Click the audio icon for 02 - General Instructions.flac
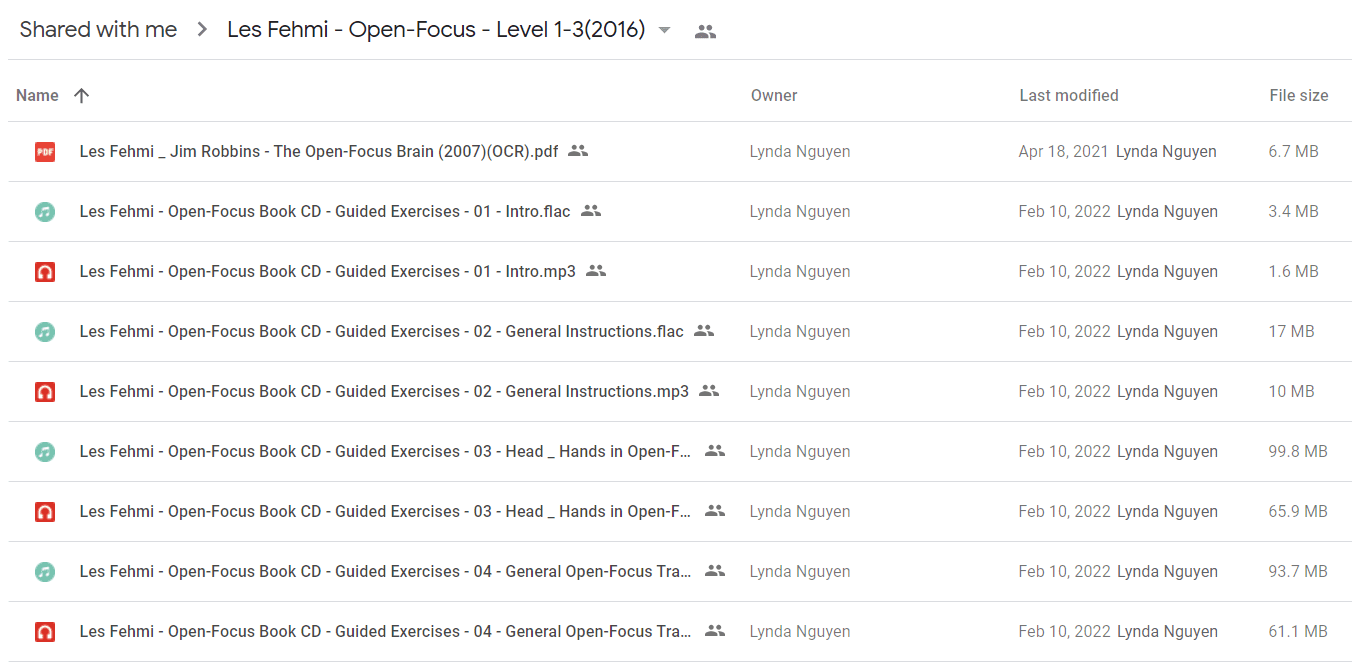Image resolution: width=1352 pixels, height=662 pixels. click(45, 332)
